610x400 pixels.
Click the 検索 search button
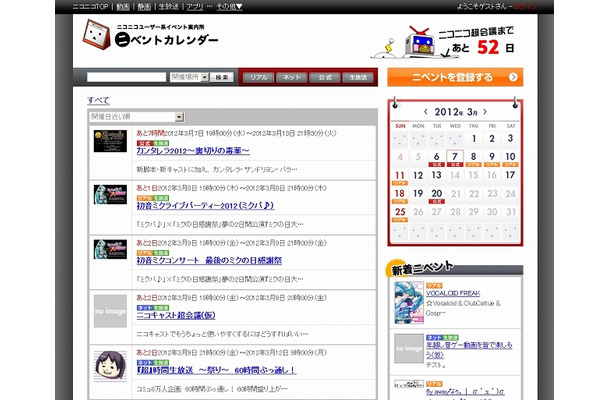(222, 77)
